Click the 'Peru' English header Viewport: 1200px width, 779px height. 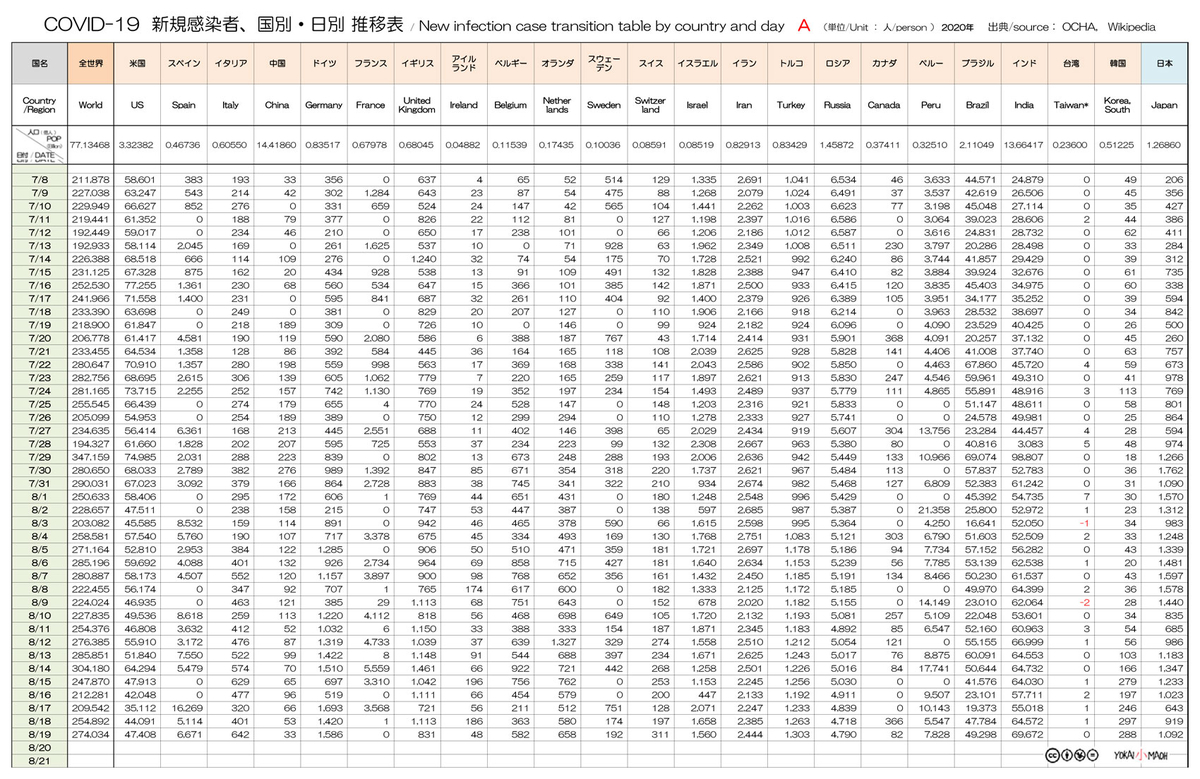pos(931,105)
